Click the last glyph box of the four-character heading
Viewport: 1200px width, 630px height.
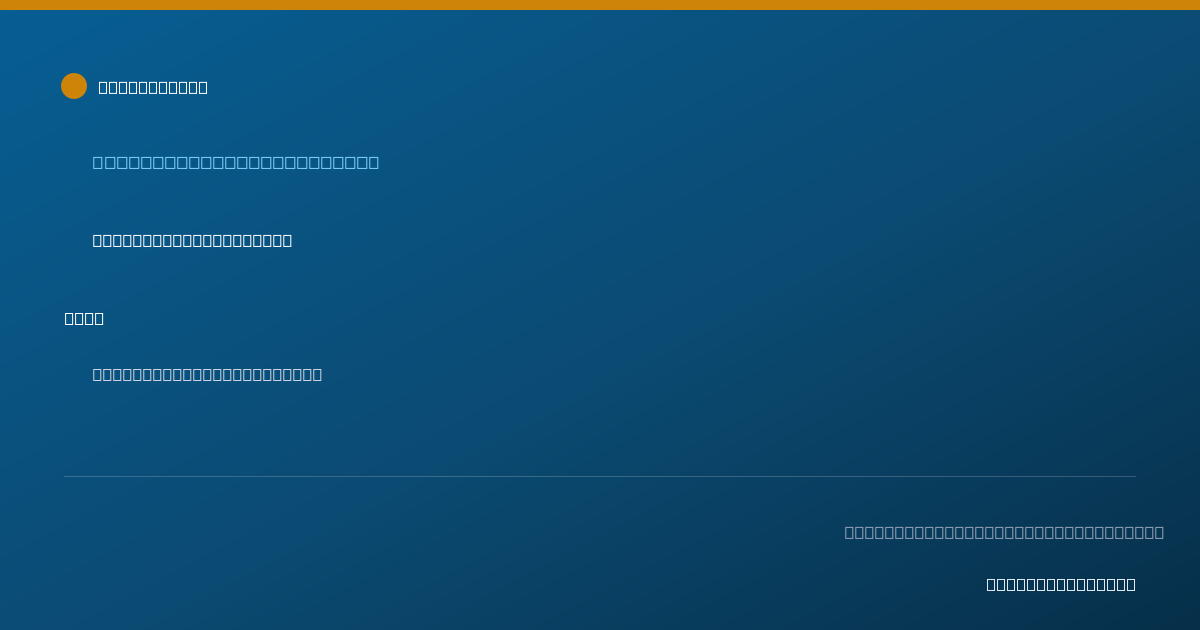[99, 318]
